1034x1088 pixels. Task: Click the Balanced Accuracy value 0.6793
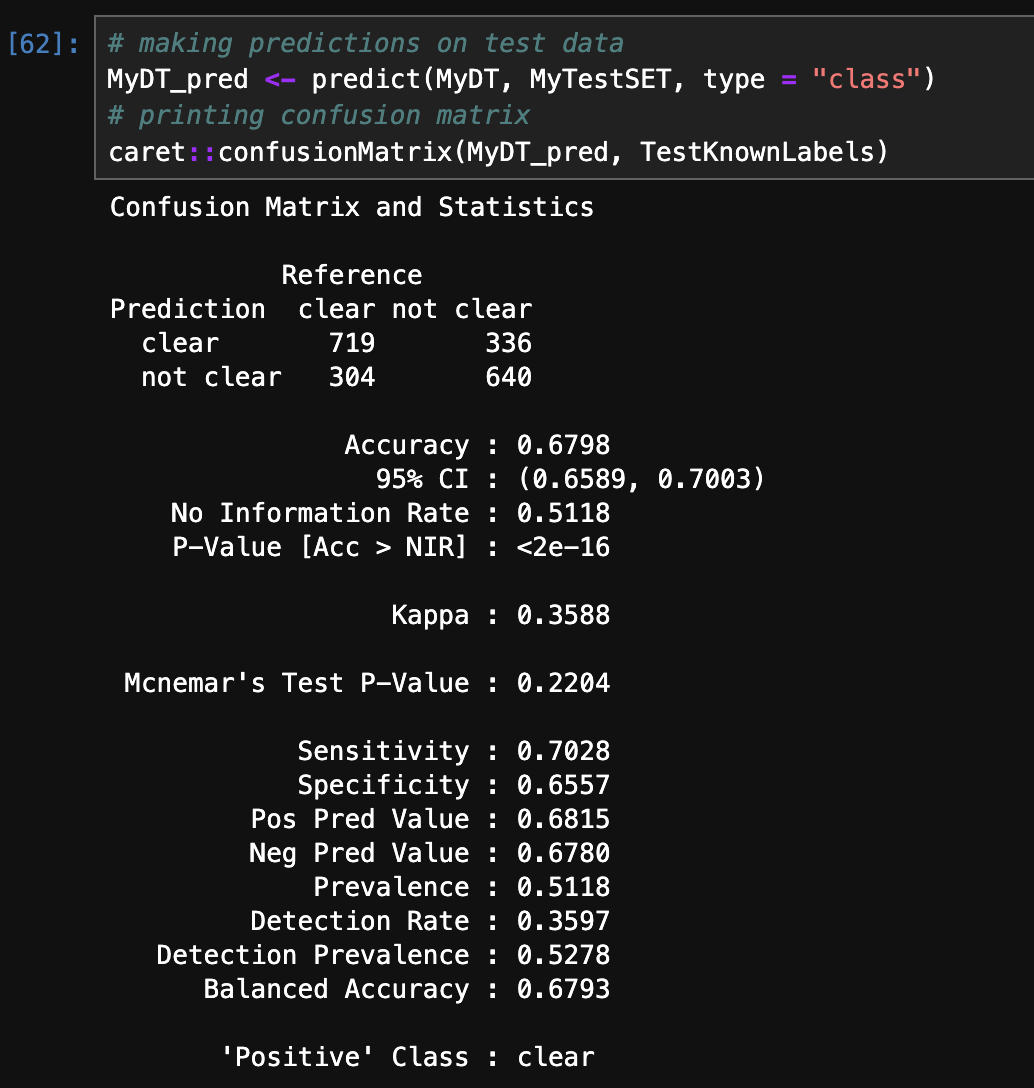click(563, 989)
